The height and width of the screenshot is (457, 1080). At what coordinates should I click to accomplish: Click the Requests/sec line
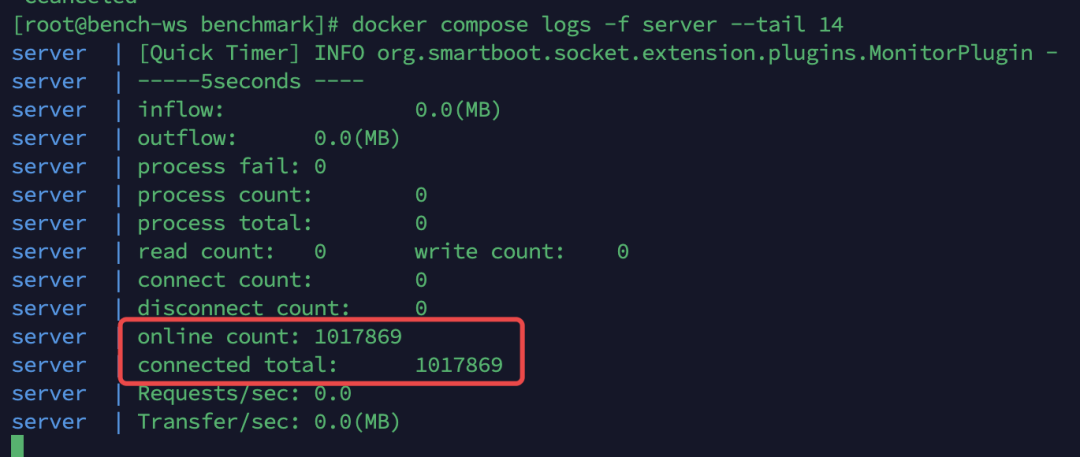[244, 394]
